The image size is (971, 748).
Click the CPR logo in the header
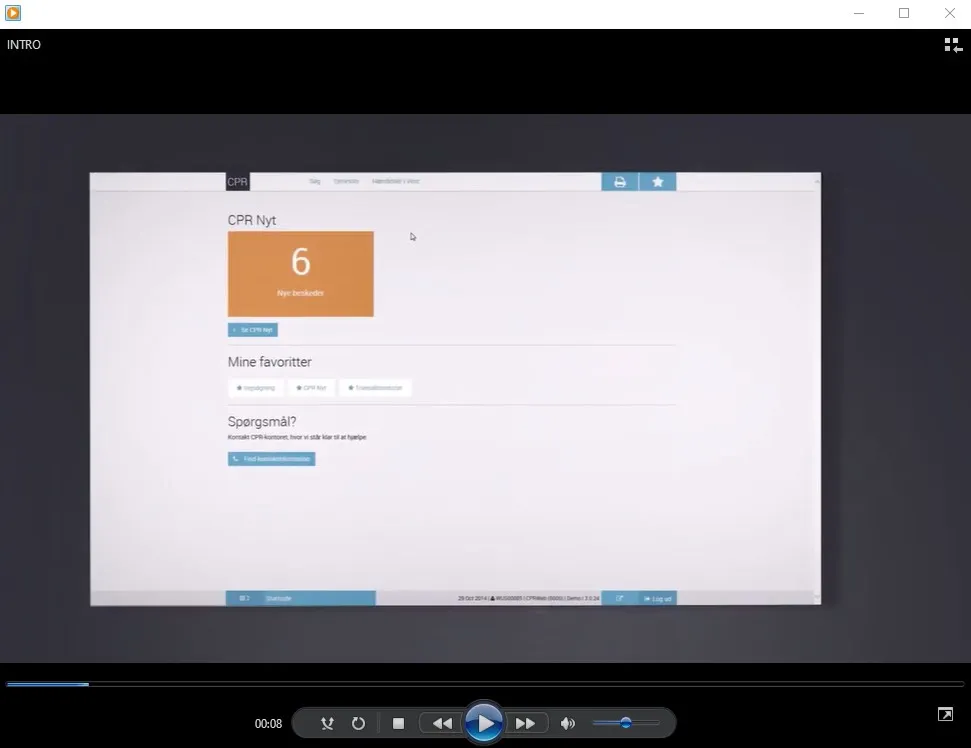(x=238, y=182)
